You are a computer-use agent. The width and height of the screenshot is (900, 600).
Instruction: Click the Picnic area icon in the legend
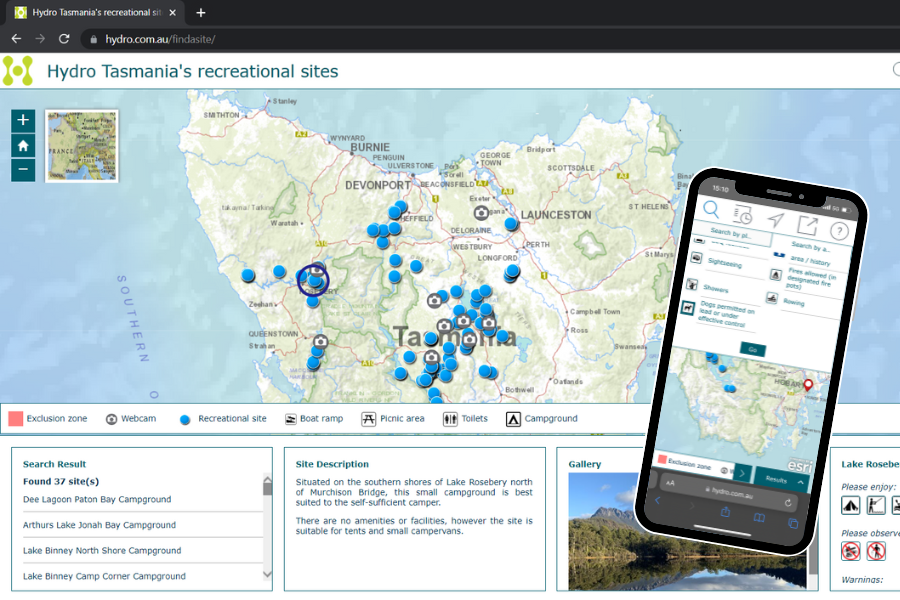point(368,419)
